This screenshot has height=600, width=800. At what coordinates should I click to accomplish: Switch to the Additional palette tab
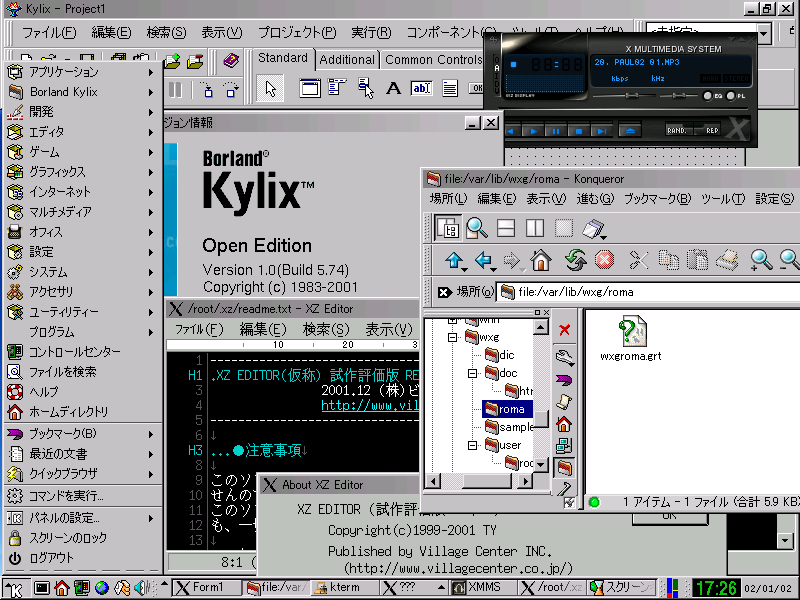[x=347, y=60]
